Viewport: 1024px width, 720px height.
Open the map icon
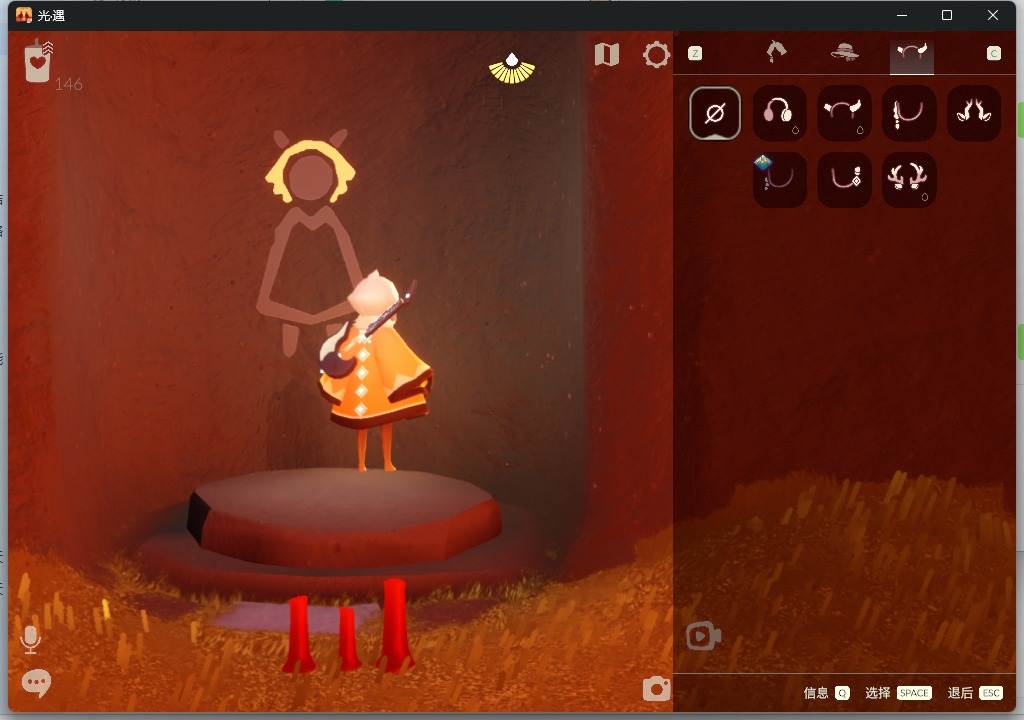607,55
